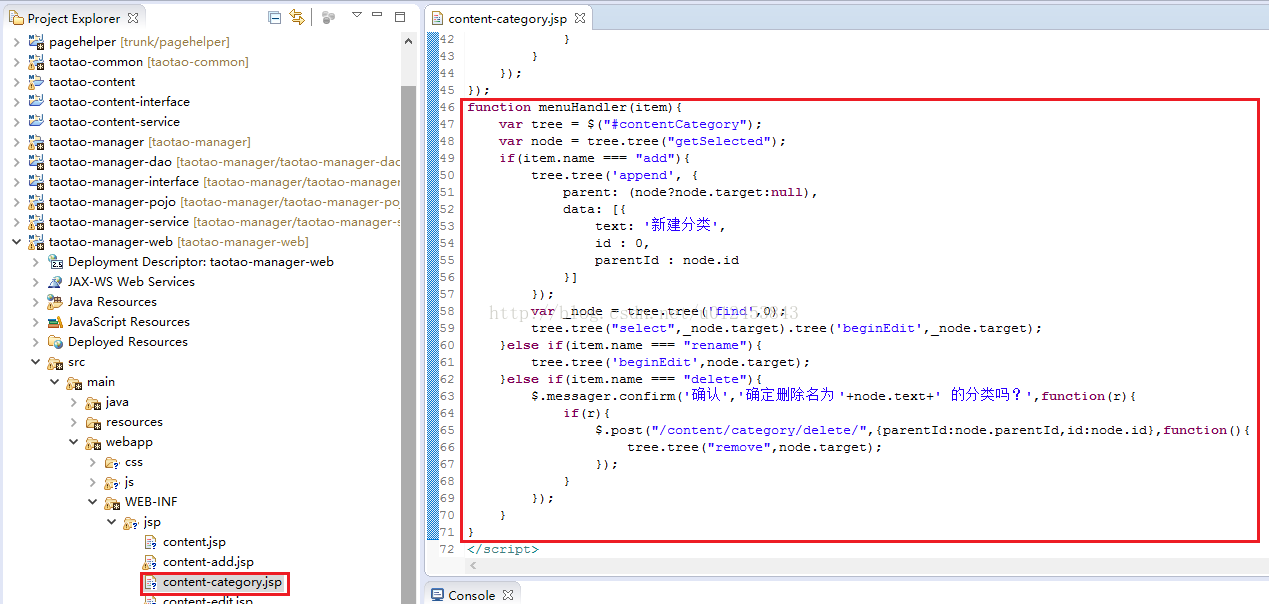Close the Project Explorer tab
Screen dimensions: 1269x604
(134, 18)
